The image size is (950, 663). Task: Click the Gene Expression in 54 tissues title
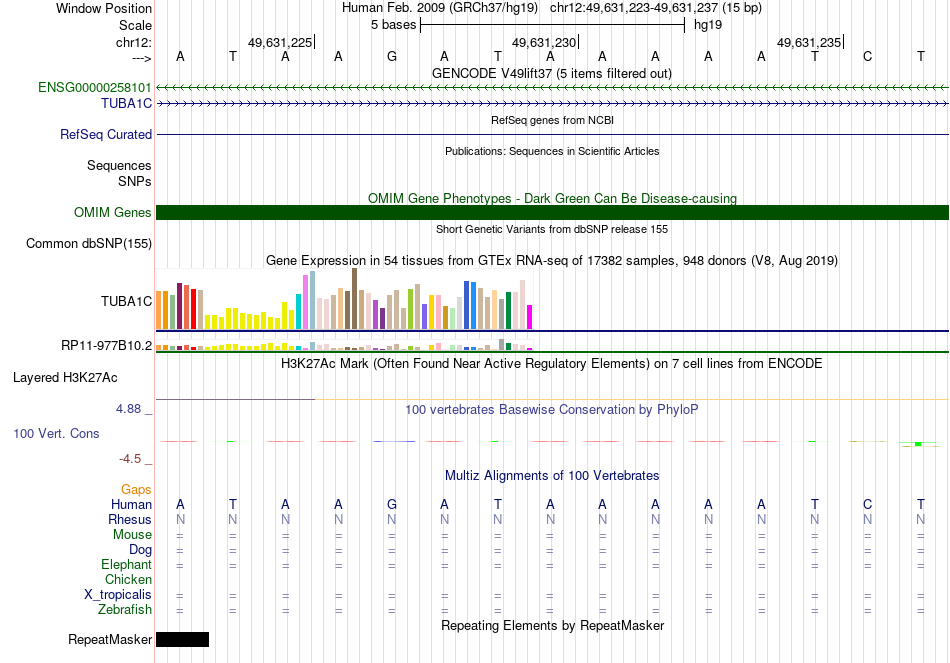pos(552,261)
